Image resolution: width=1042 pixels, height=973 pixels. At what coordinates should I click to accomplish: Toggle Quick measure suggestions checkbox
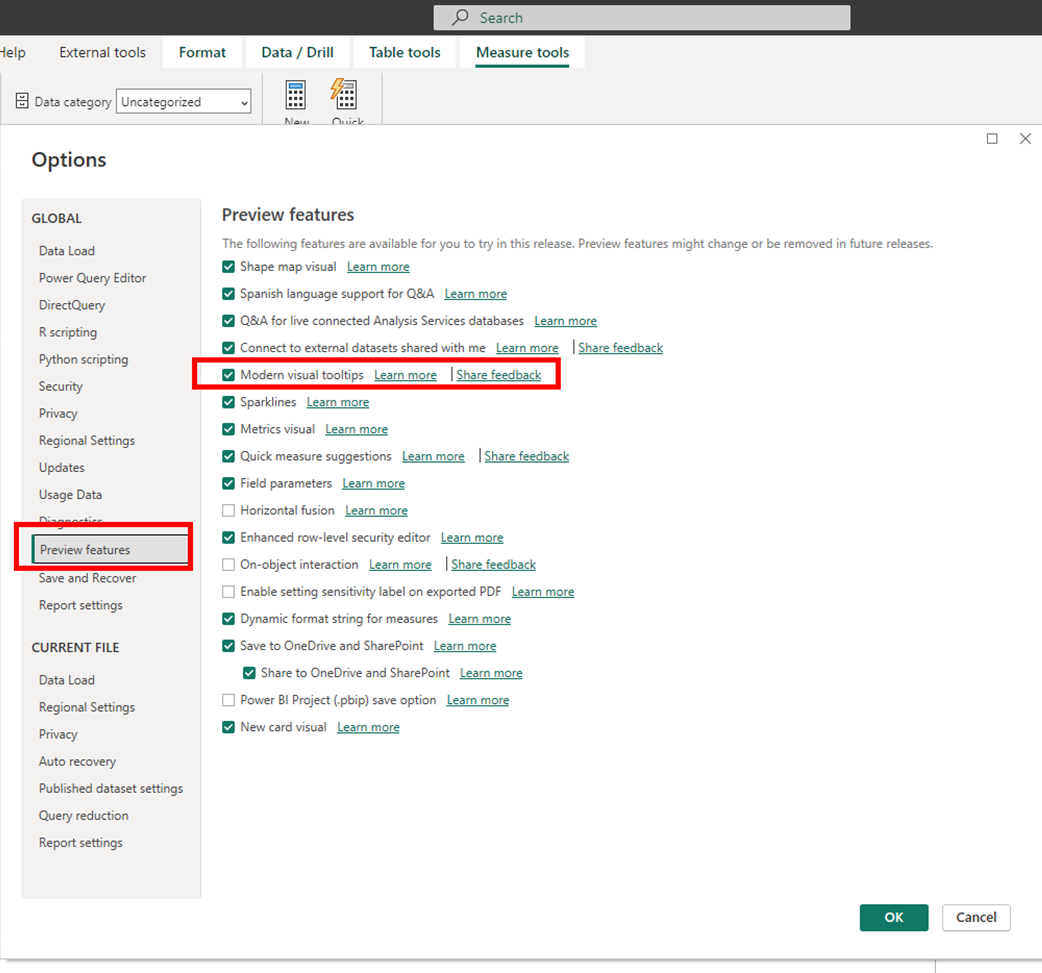pyautogui.click(x=229, y=457)
